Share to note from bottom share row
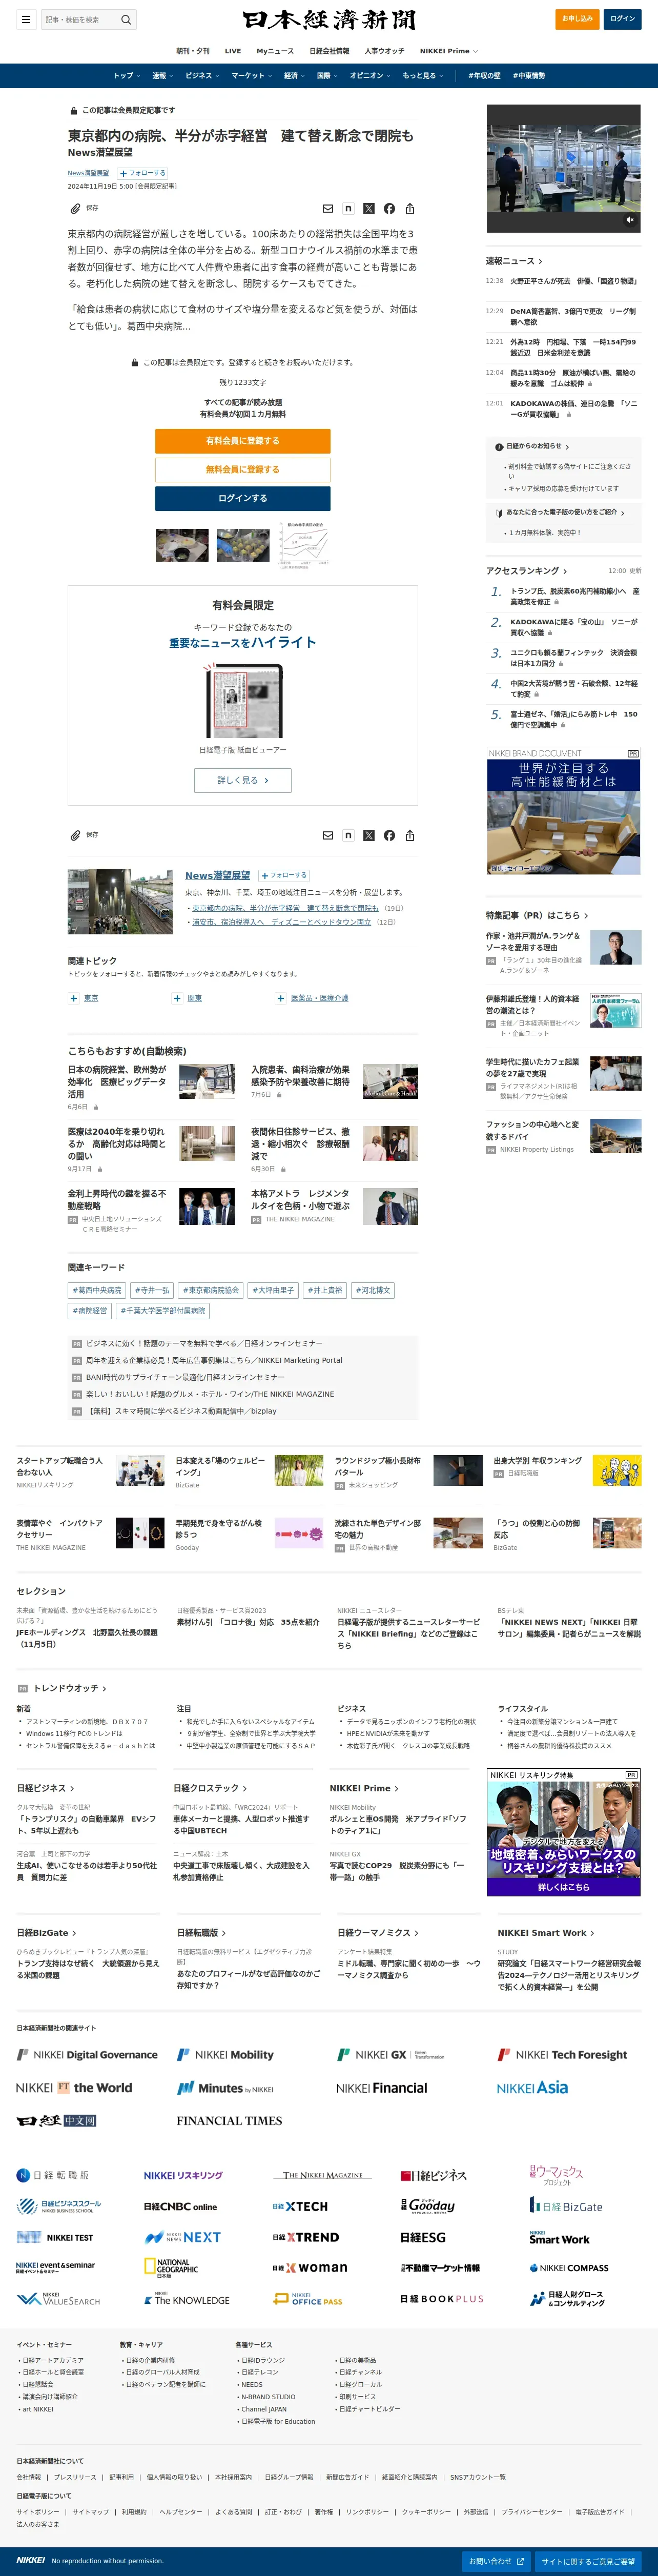The height and width of the screenshot is (2576, 658). 348,835
